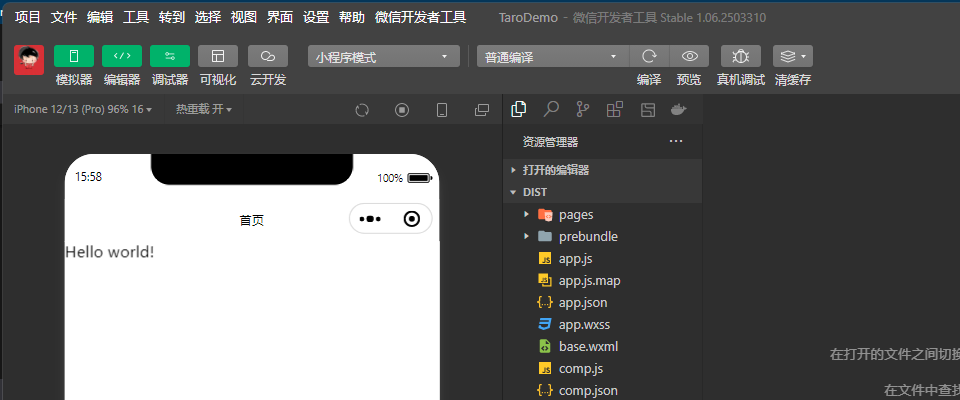
Task: Open the 转到 menu
Action: (x=171, y=17)
